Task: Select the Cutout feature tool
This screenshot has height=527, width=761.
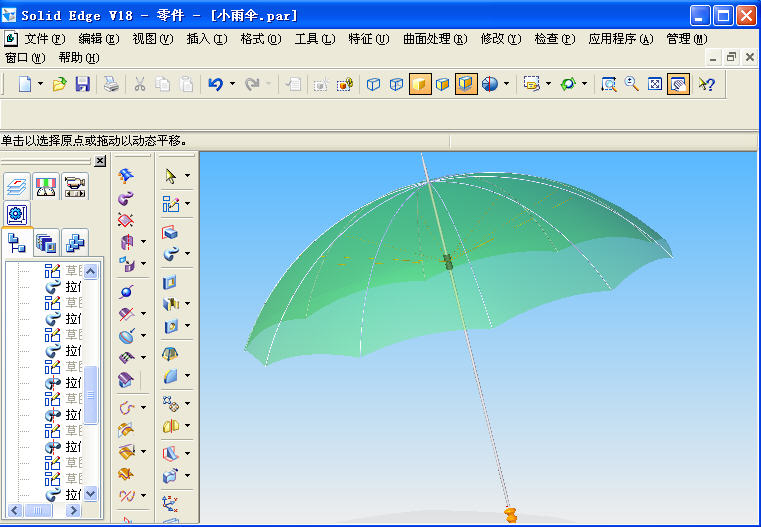Action: [170, 282]
